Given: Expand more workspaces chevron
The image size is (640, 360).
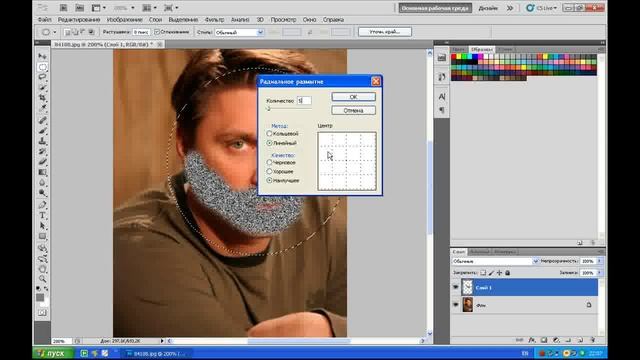Looking at the screenshot, I should coord(510,8).
